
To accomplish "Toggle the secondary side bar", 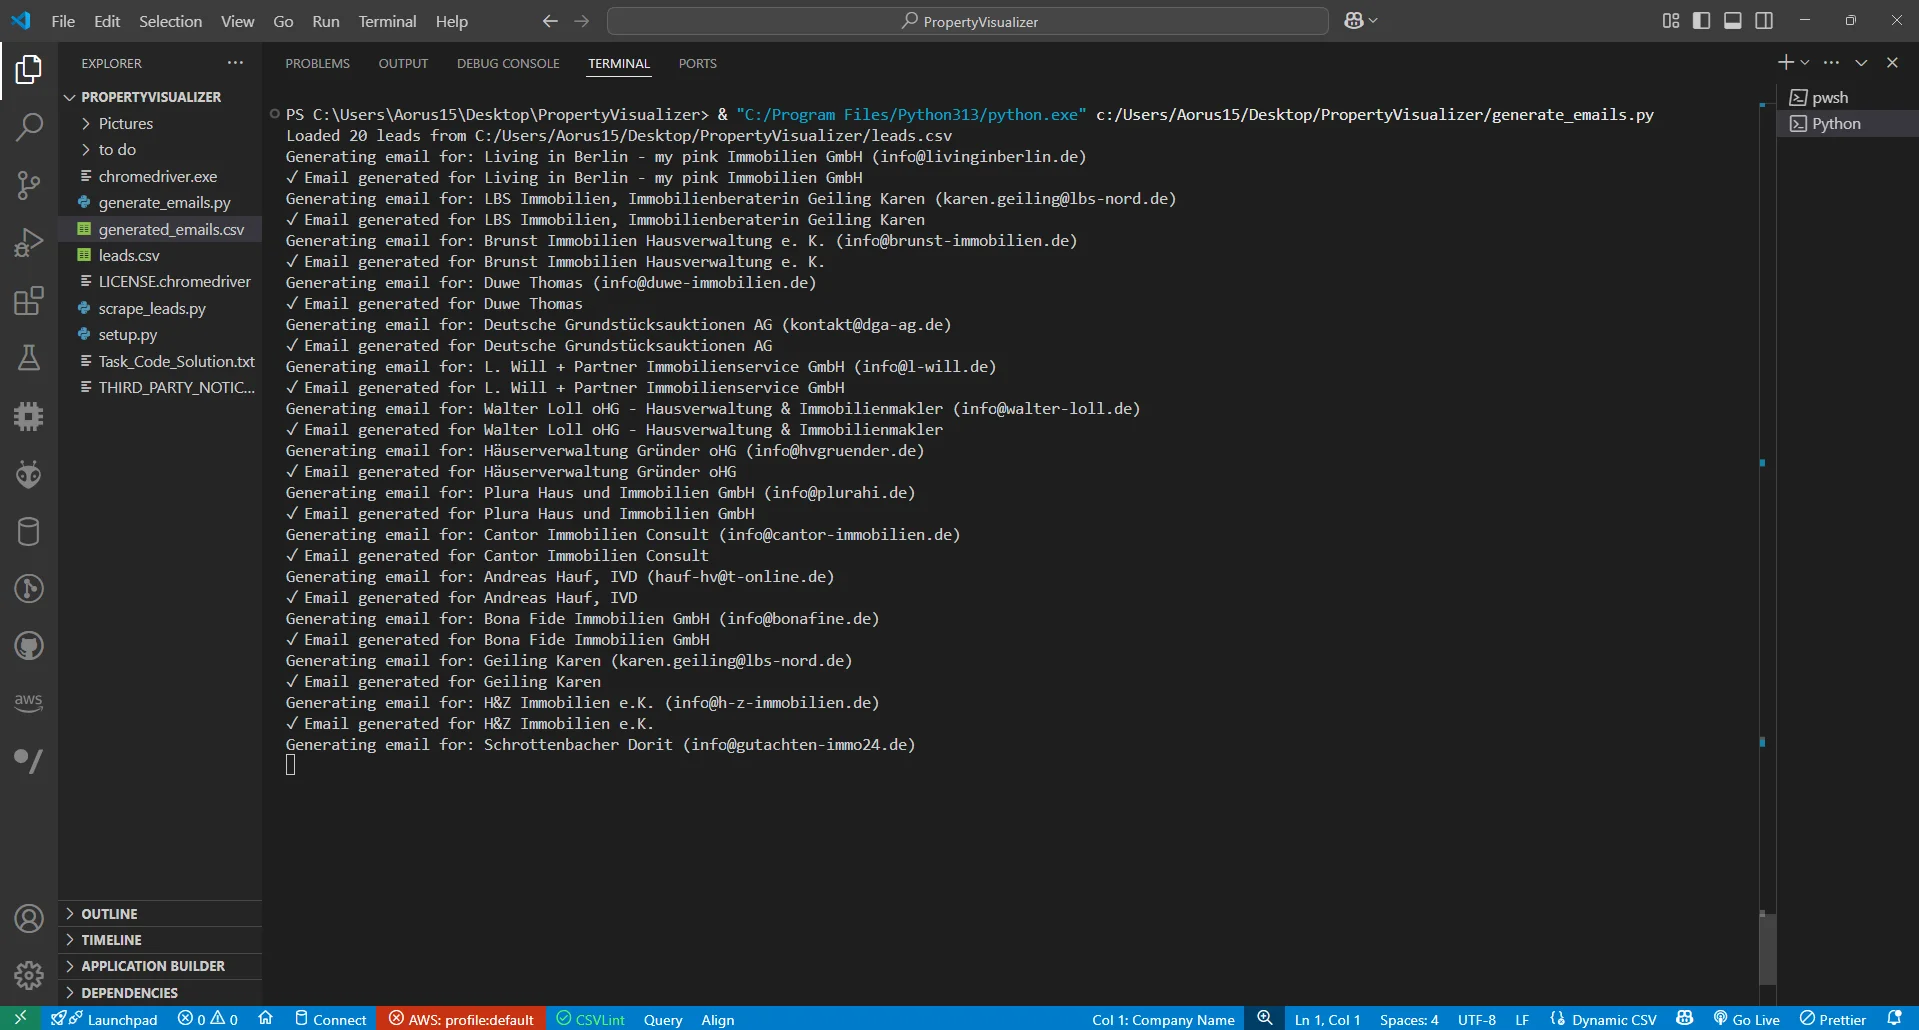I will (x=1764, y=21).
